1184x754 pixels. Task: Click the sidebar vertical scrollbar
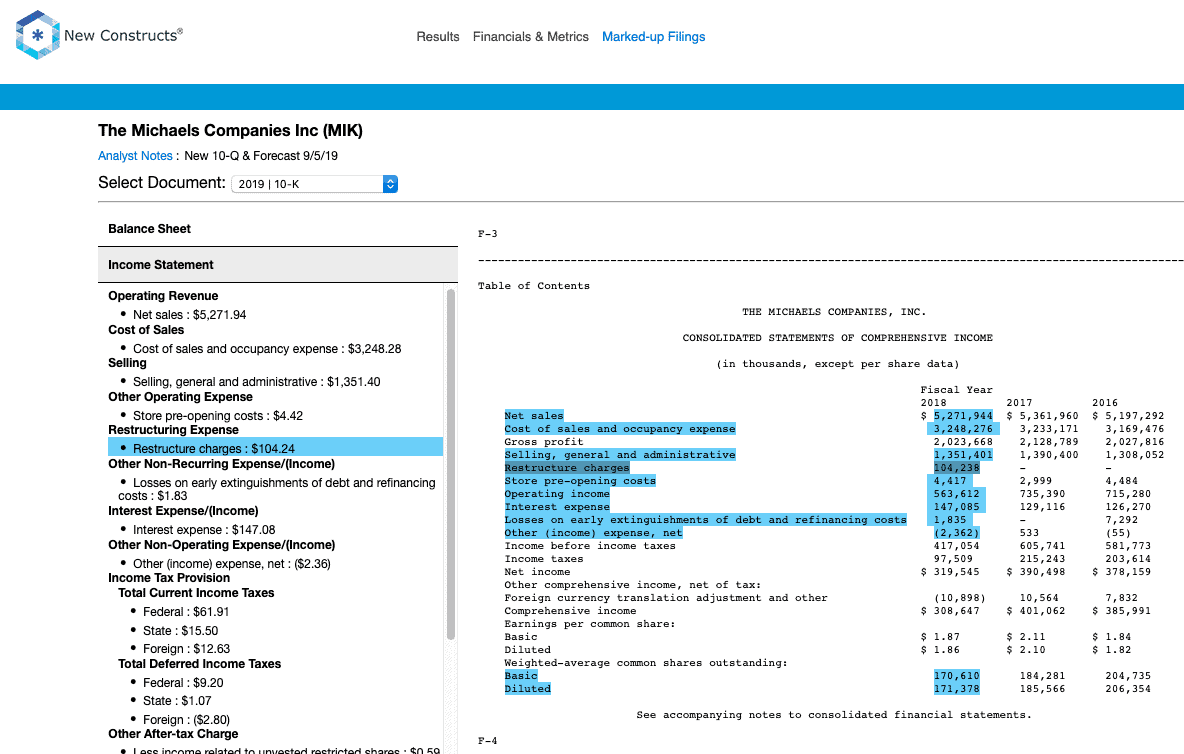tap(451, 464)
